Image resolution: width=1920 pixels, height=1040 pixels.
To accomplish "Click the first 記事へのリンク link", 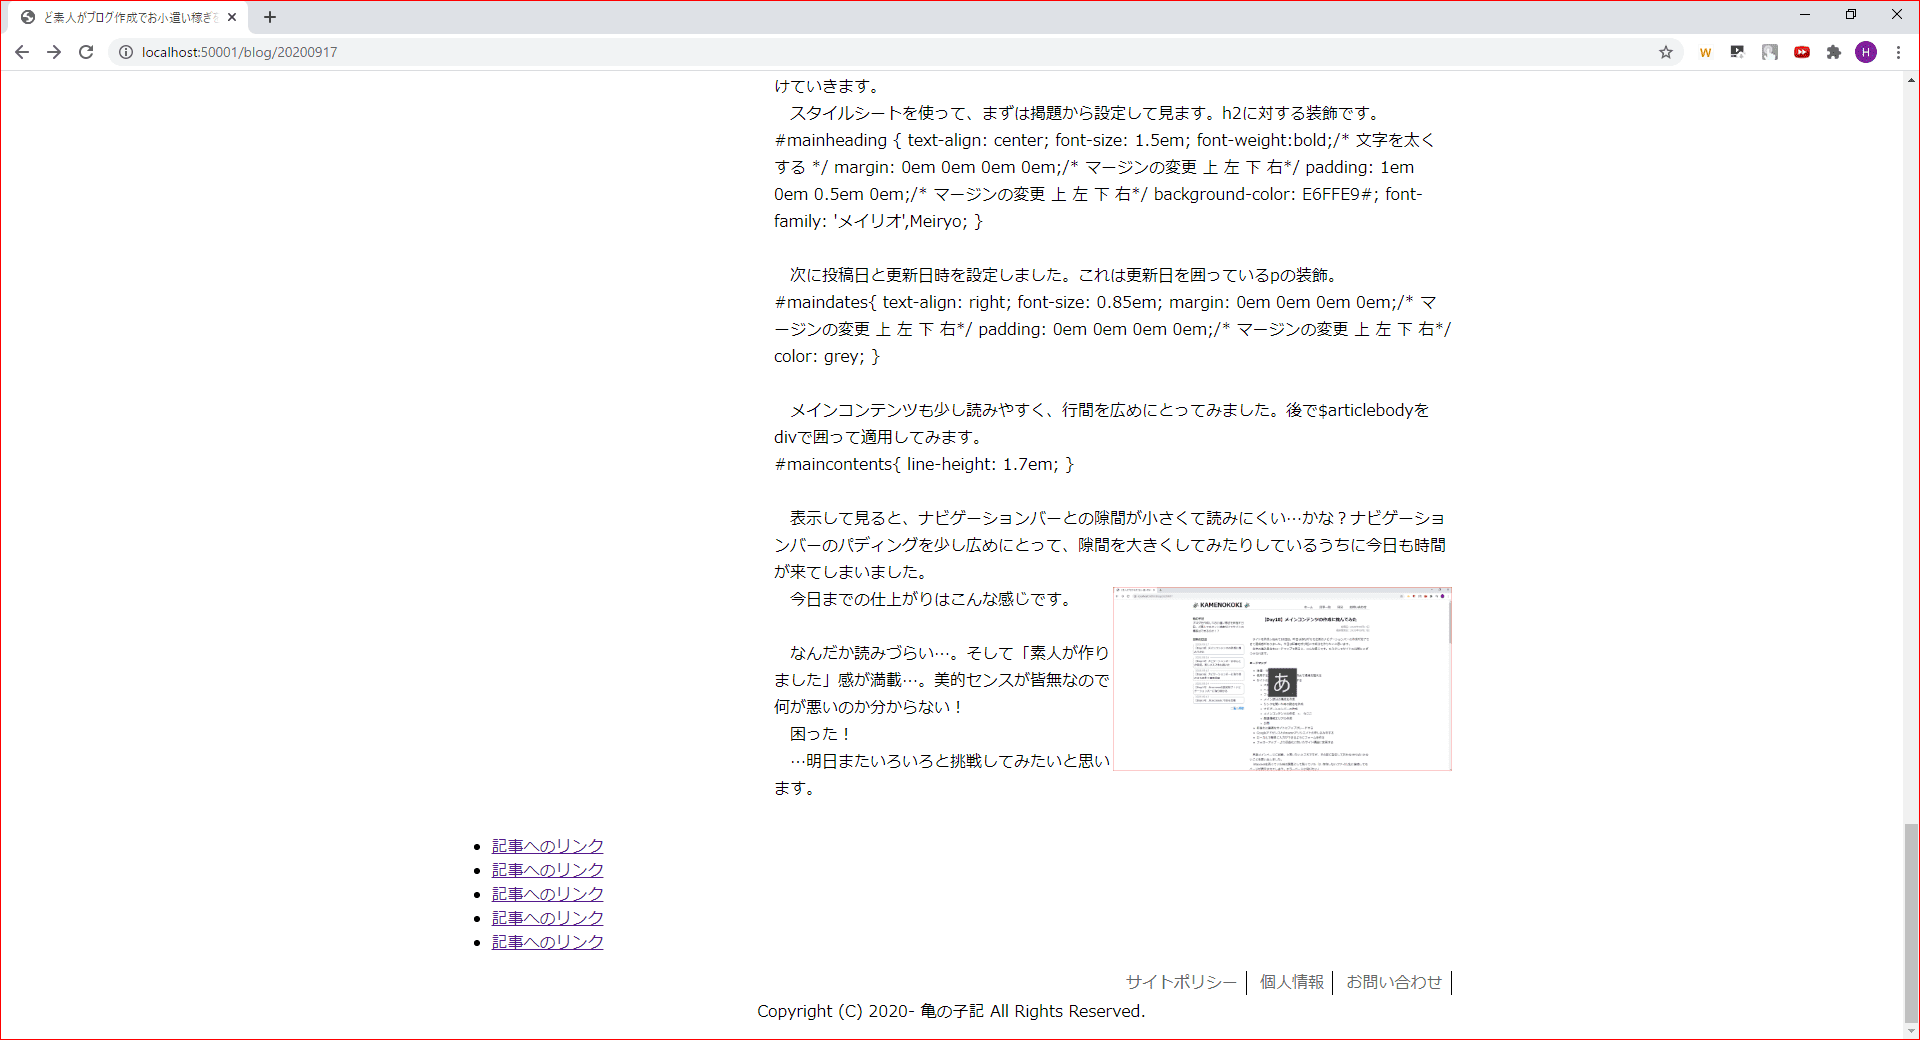I will (x=546, y=845).
